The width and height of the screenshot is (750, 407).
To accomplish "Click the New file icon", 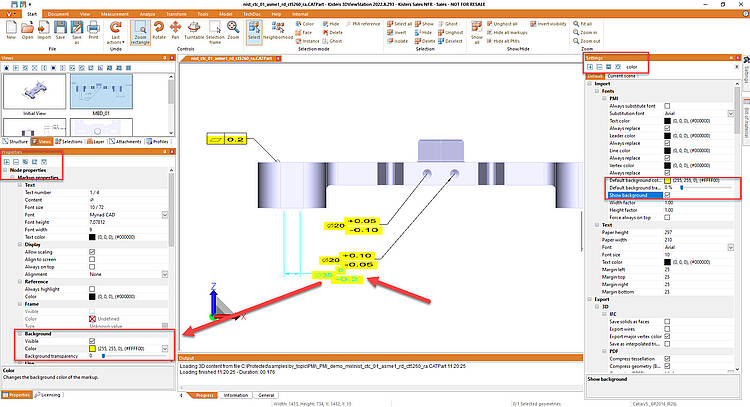I will click(11, 30).
